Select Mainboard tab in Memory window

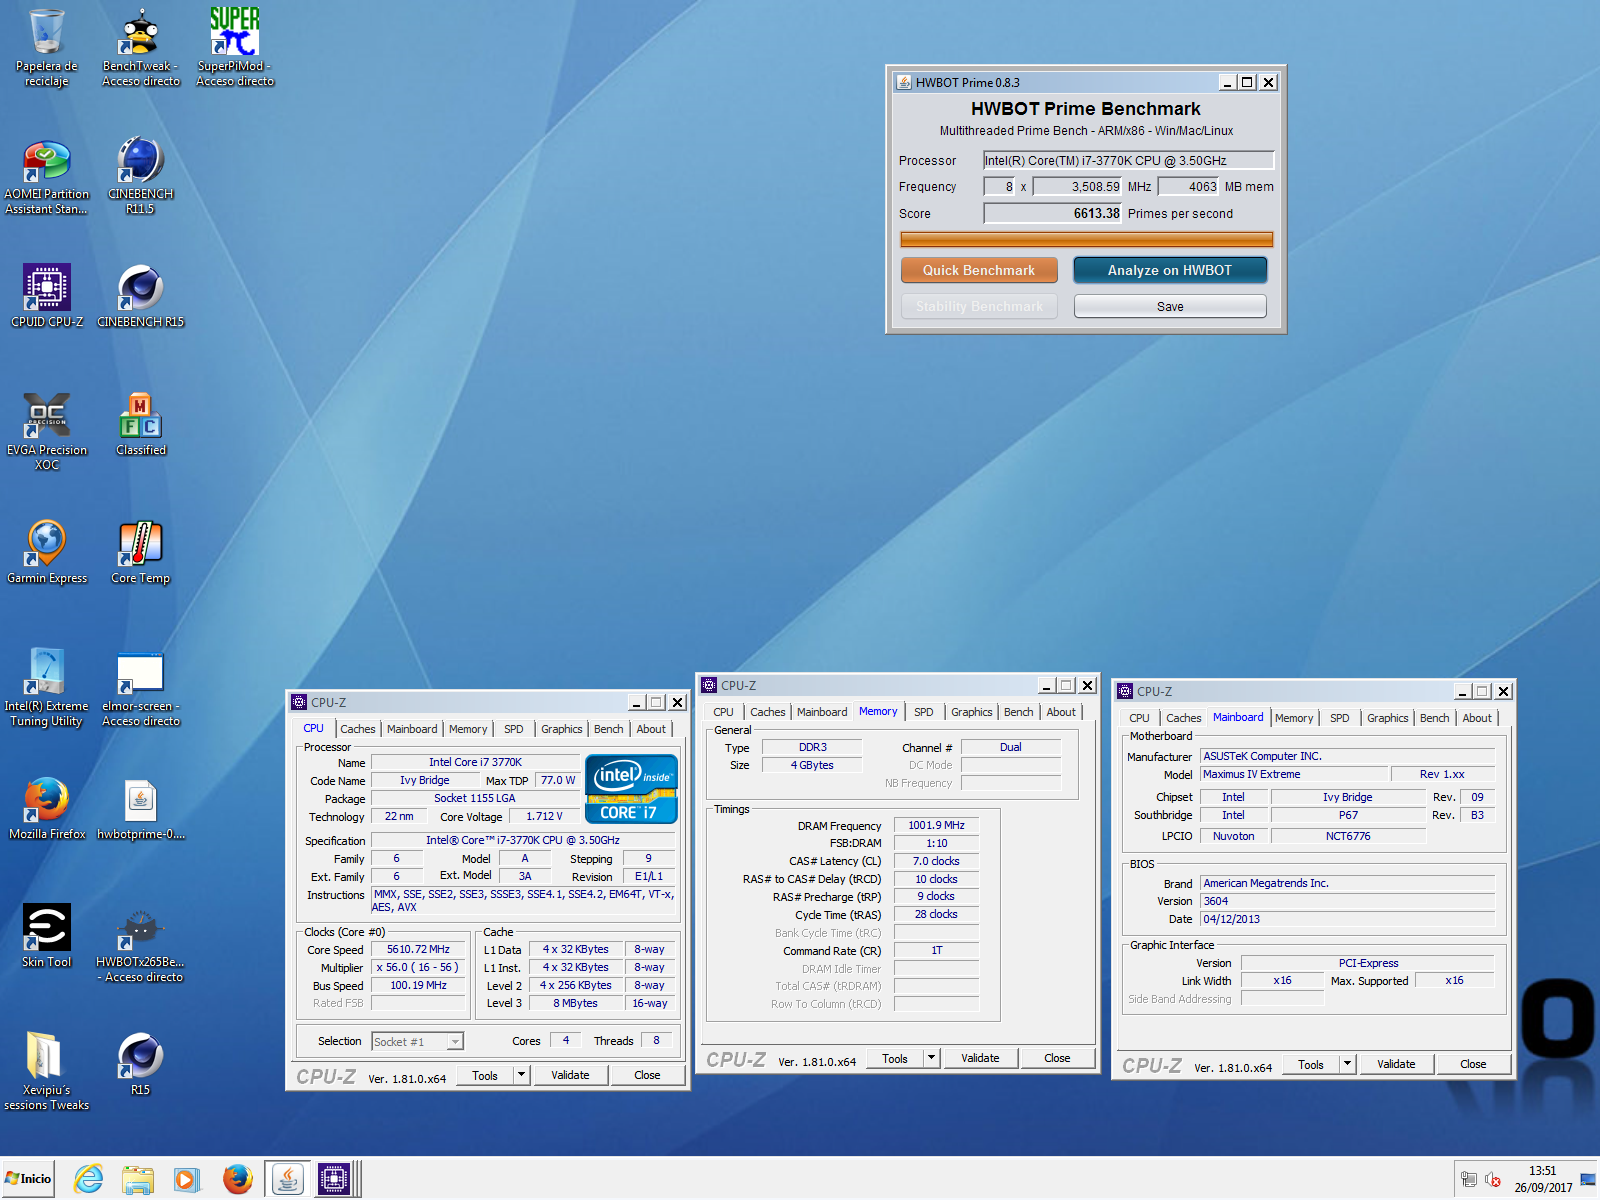[822, 712]
